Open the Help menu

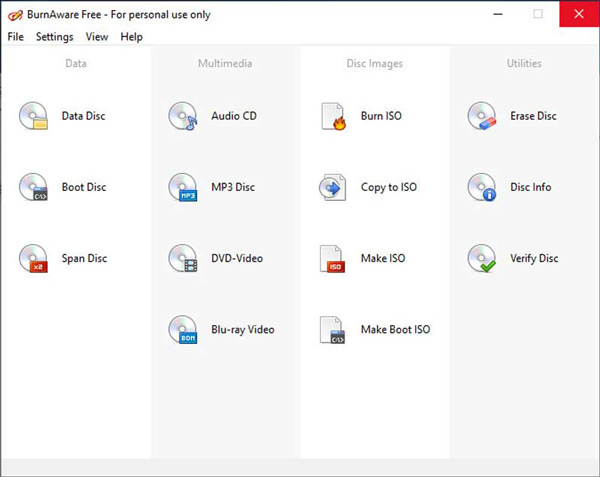click(132, 37)
